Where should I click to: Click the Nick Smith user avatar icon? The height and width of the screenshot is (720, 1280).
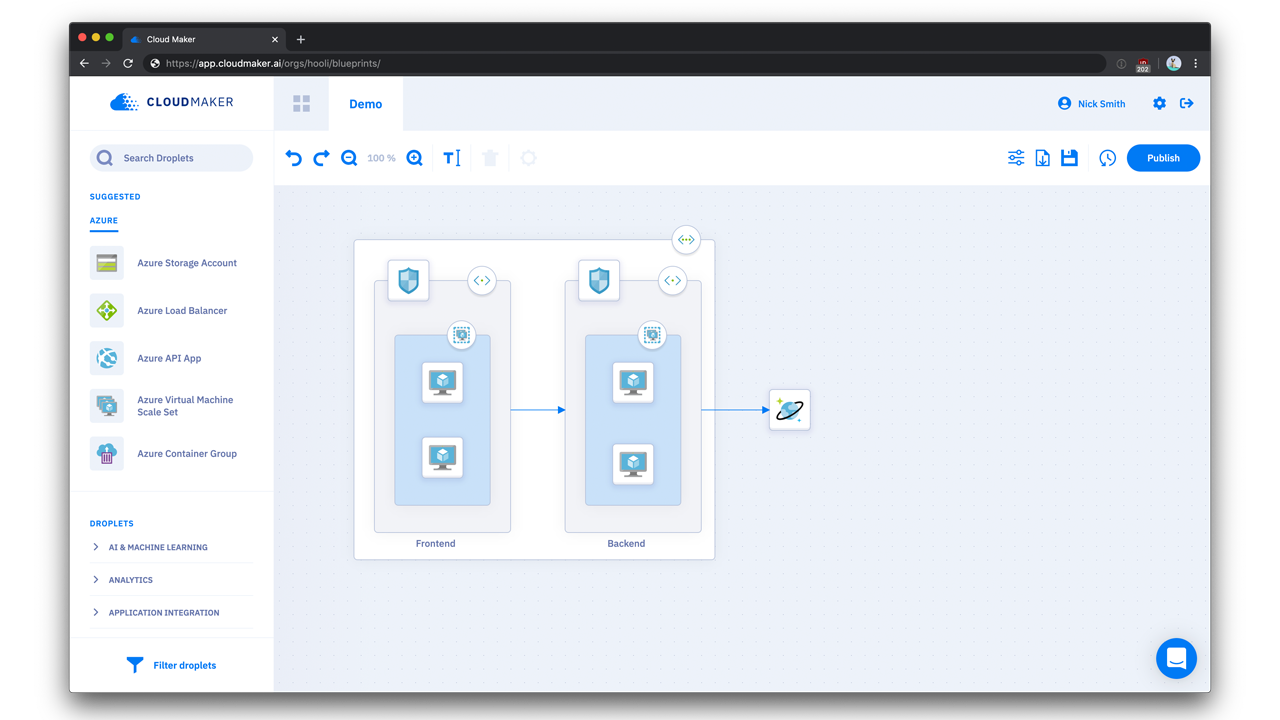coord(1064,104)
